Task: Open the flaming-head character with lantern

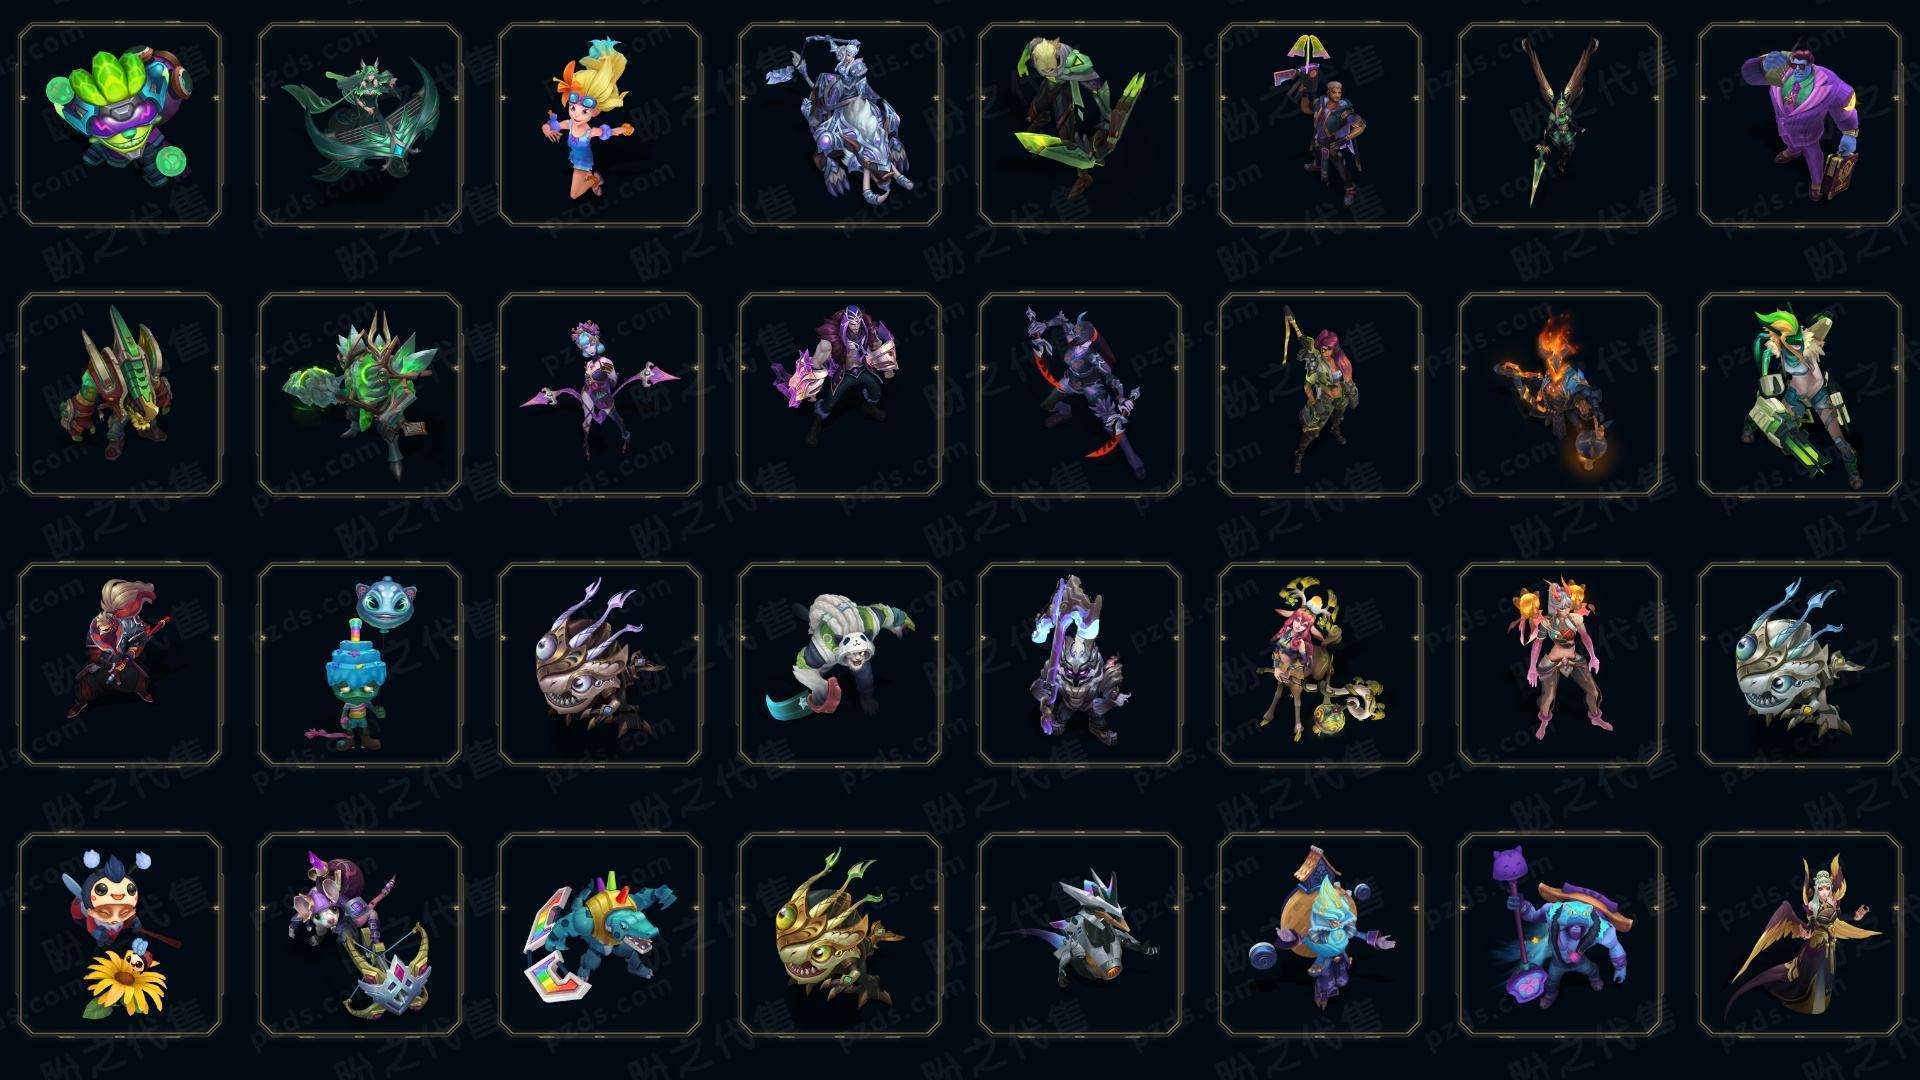Action: click(x=1560, y=394)
